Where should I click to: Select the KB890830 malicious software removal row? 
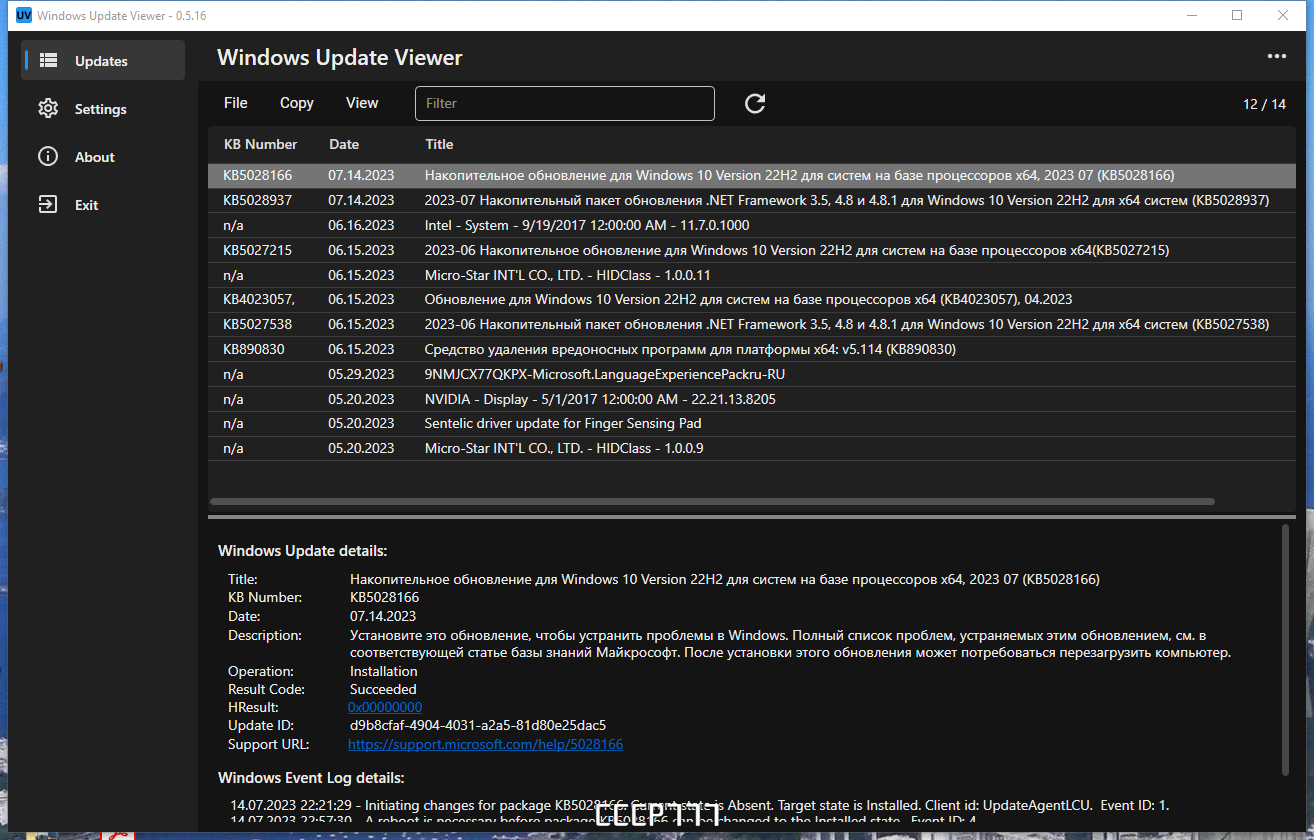(x=752, y=349)
